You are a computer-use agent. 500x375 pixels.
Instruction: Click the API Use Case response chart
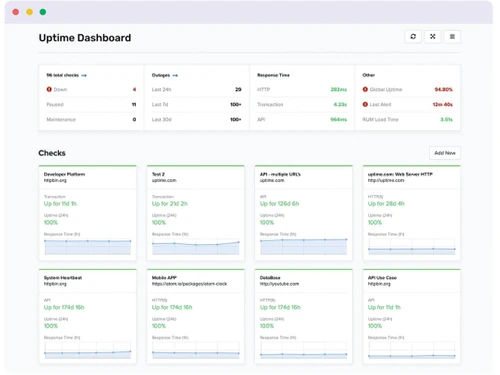(412, 350)
